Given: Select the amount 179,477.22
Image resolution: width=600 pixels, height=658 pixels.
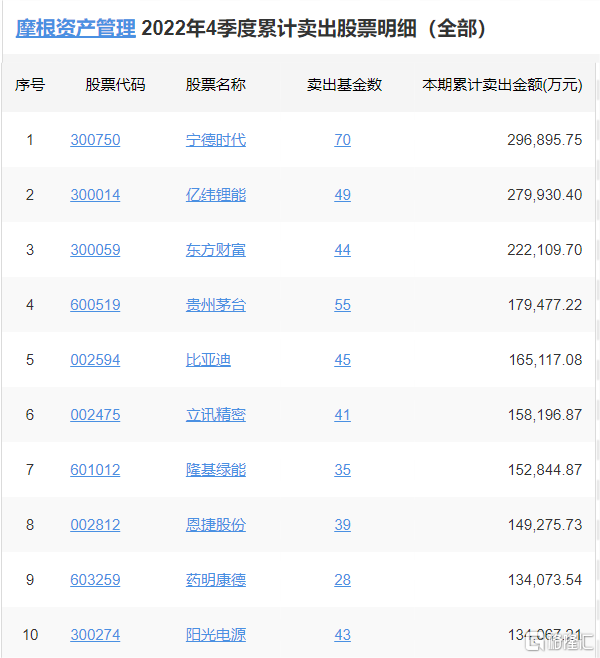Looking at the screenshot, I should pos(545,305).
